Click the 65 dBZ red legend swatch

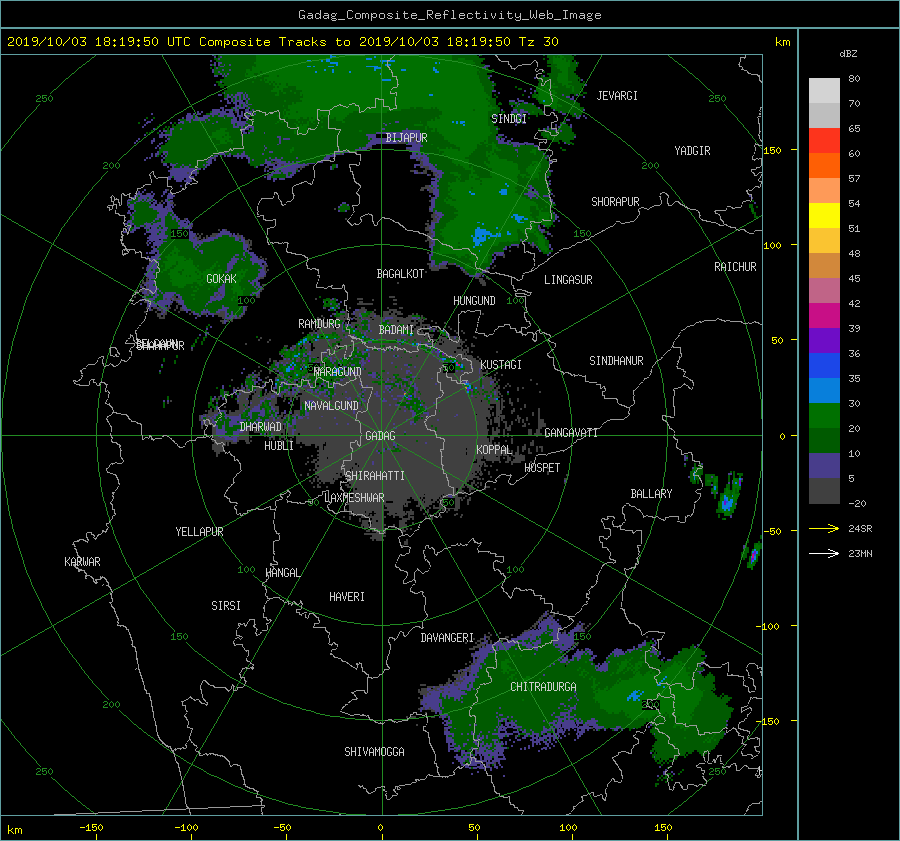(824, 141)
